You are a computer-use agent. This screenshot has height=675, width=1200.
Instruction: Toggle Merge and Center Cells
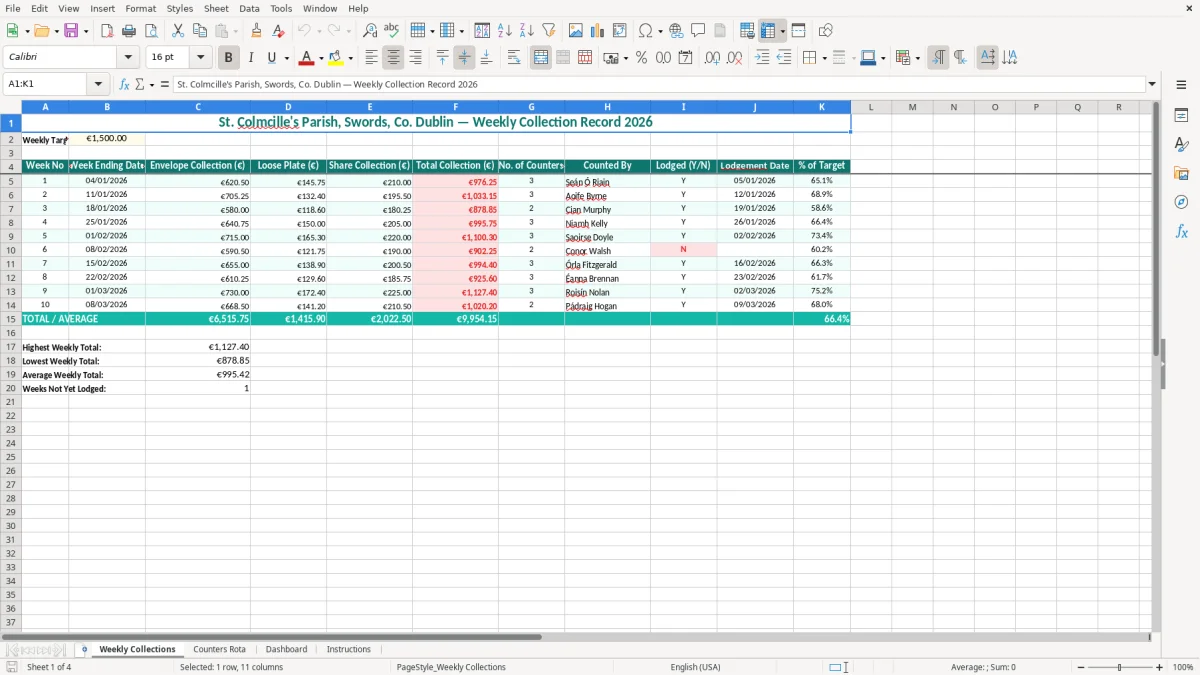coord(541,58)
